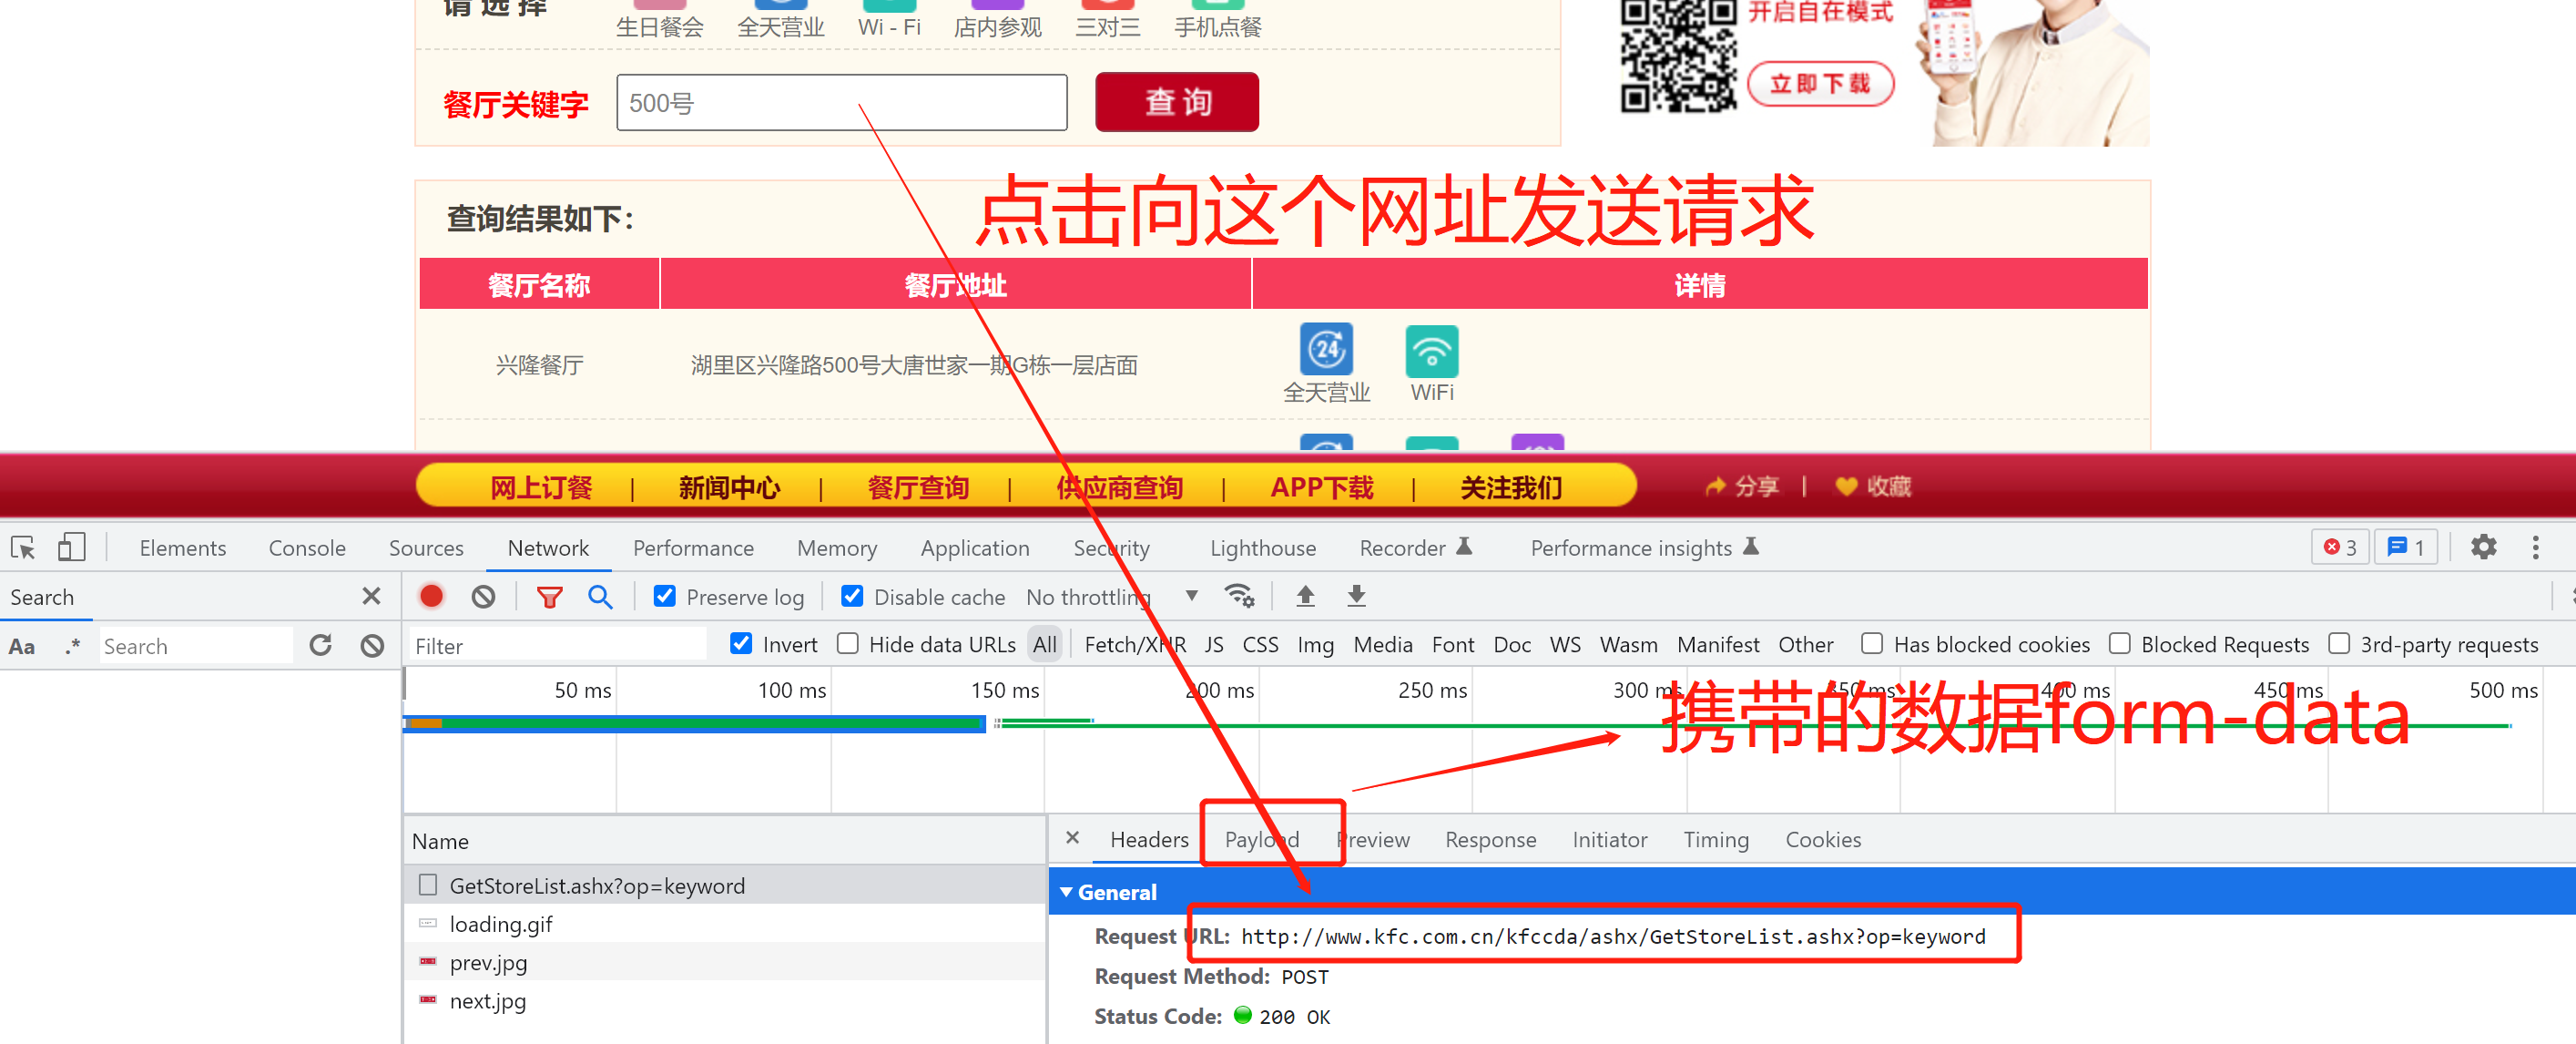Open the Response tab
The image size is (2576, 1044).
point(1489,839)
